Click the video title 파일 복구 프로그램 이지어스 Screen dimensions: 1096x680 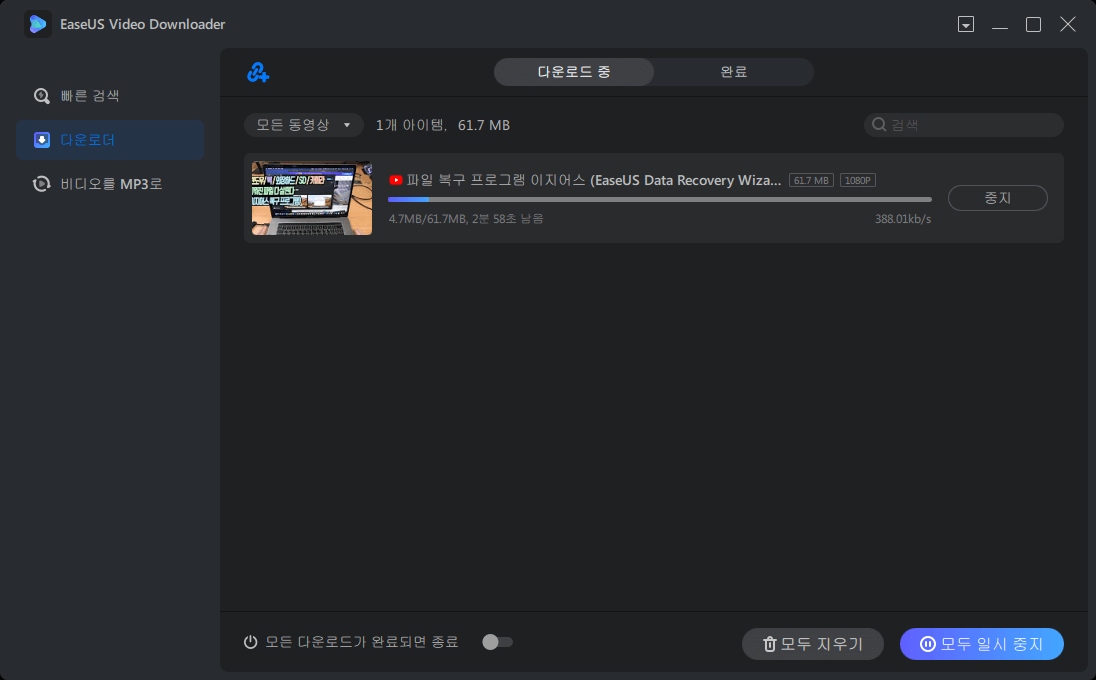pyautogui.click(x=593, y=180)
